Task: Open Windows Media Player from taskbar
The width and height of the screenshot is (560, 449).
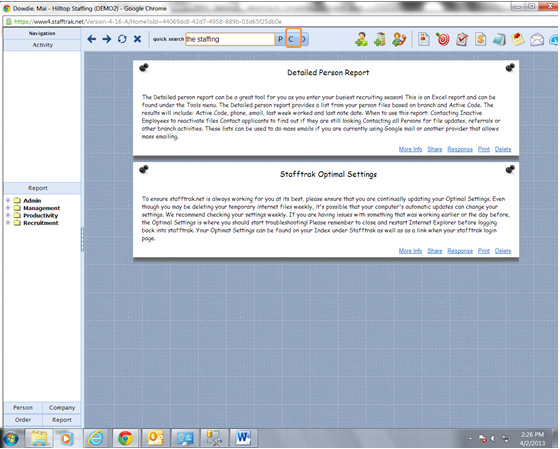Action: coord(66,438)
